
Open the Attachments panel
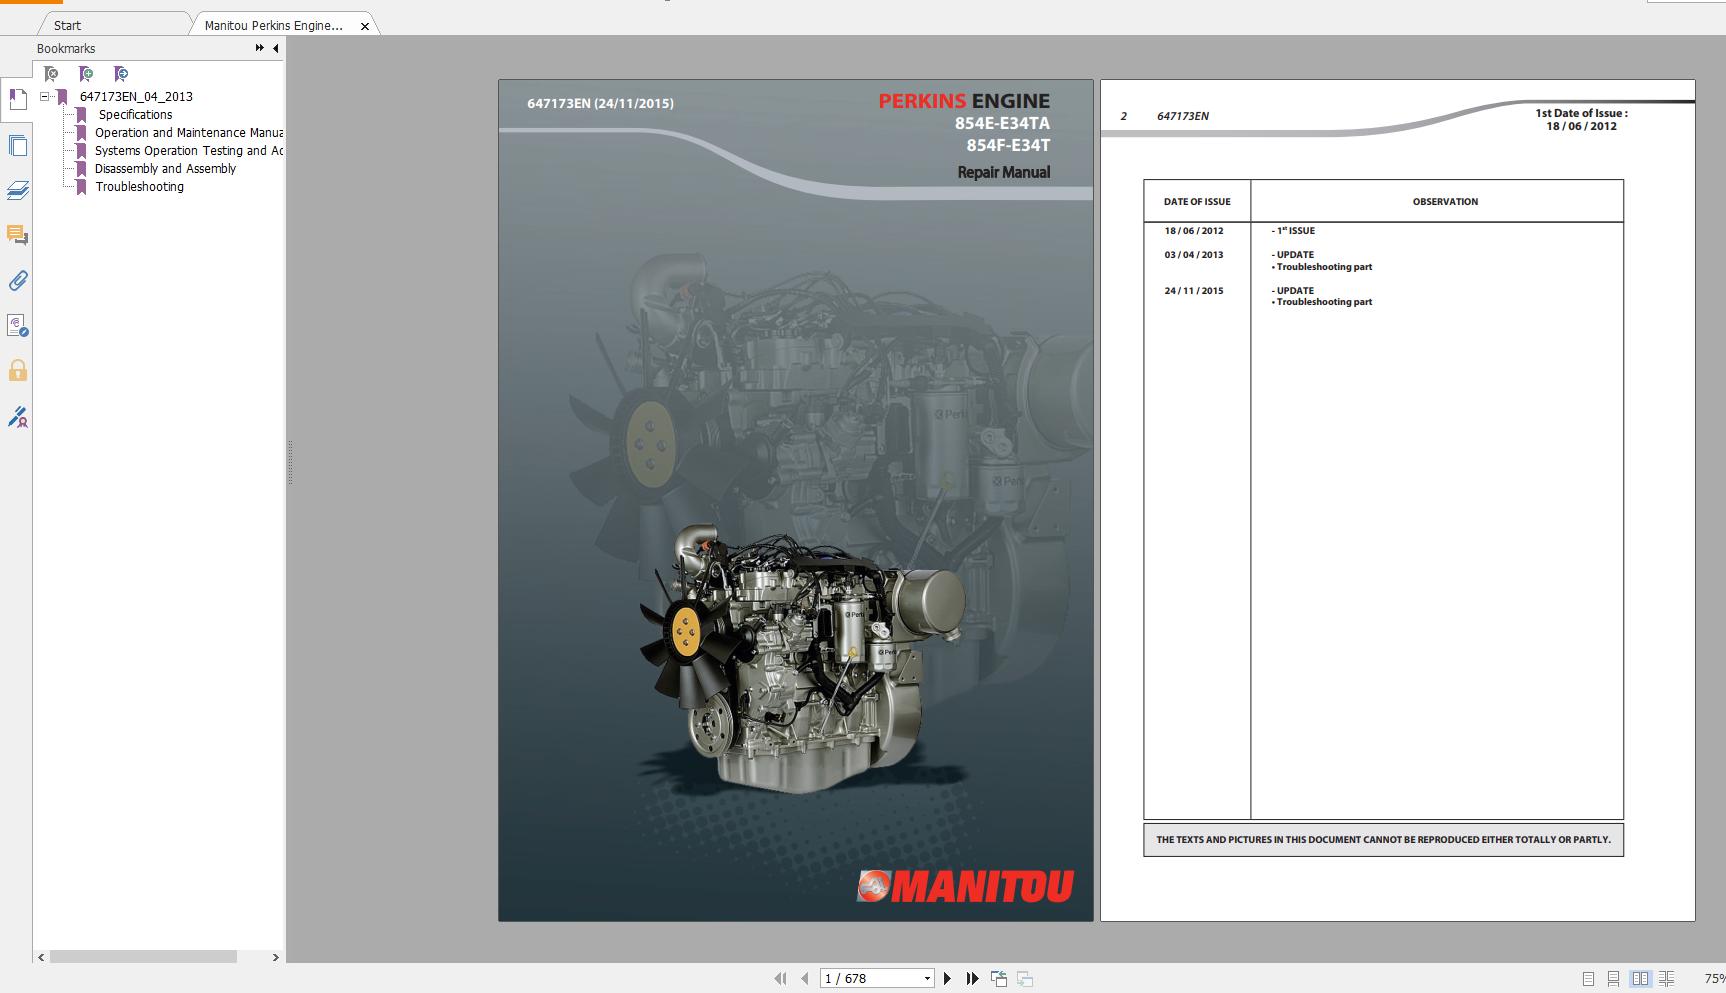pyautogui.click(x=18, y=281)
